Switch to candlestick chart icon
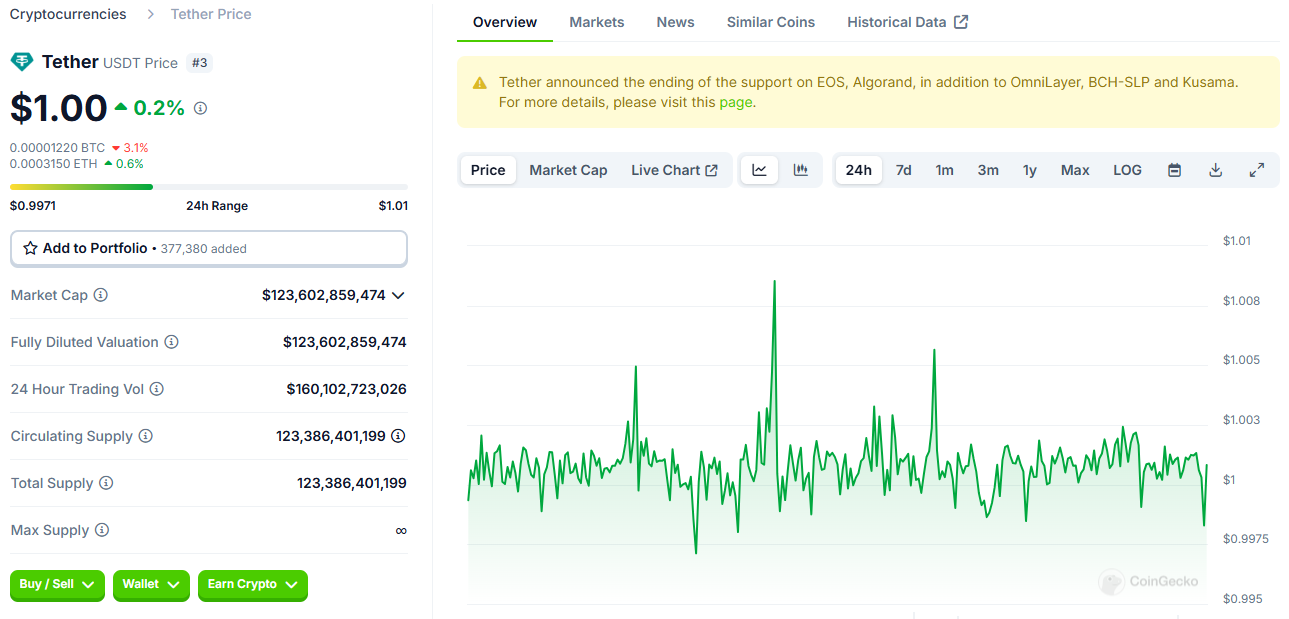 (800, 170)
